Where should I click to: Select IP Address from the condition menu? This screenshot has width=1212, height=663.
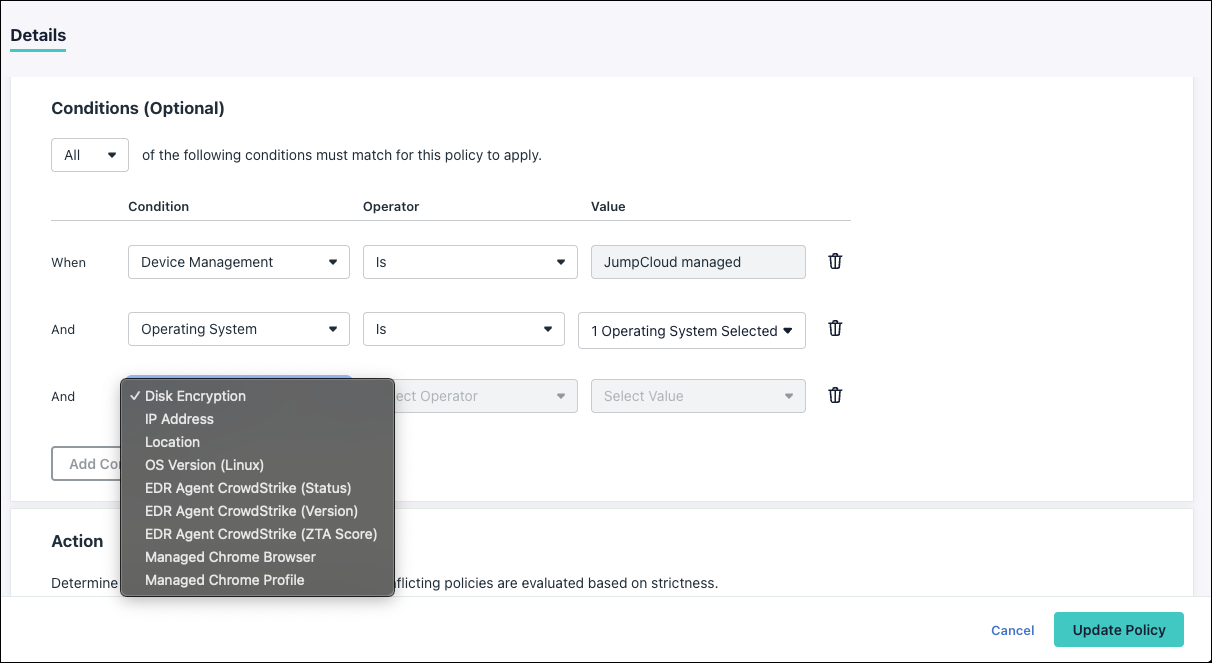180,418
